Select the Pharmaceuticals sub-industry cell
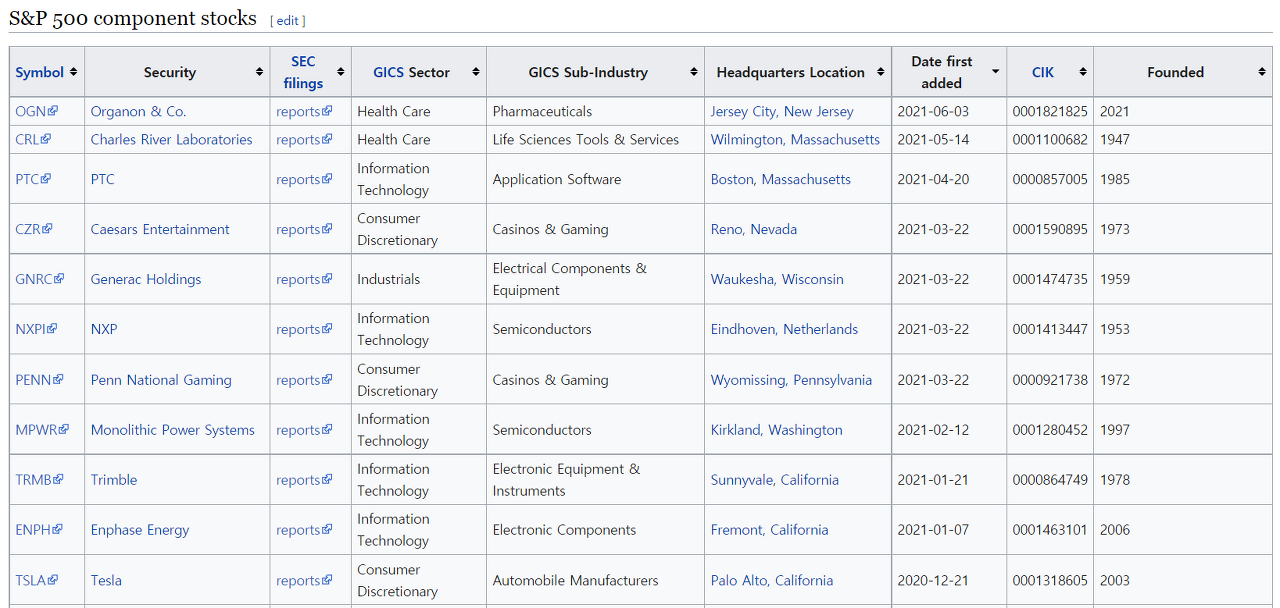The height and width of the screenshot is (608, 1280). click(x=595, y=111)
